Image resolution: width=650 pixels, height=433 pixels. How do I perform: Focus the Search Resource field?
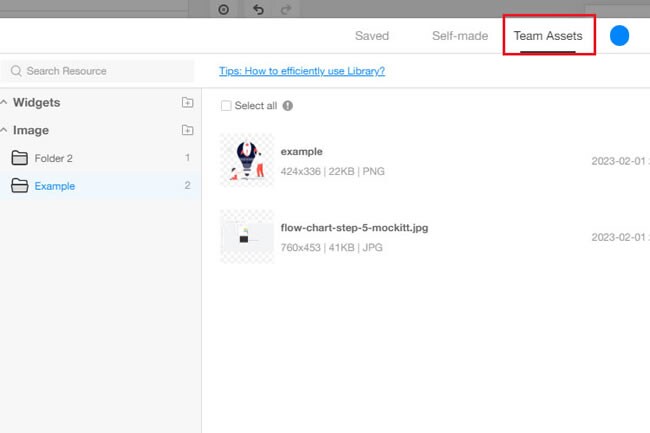click(x=97, y=71)
